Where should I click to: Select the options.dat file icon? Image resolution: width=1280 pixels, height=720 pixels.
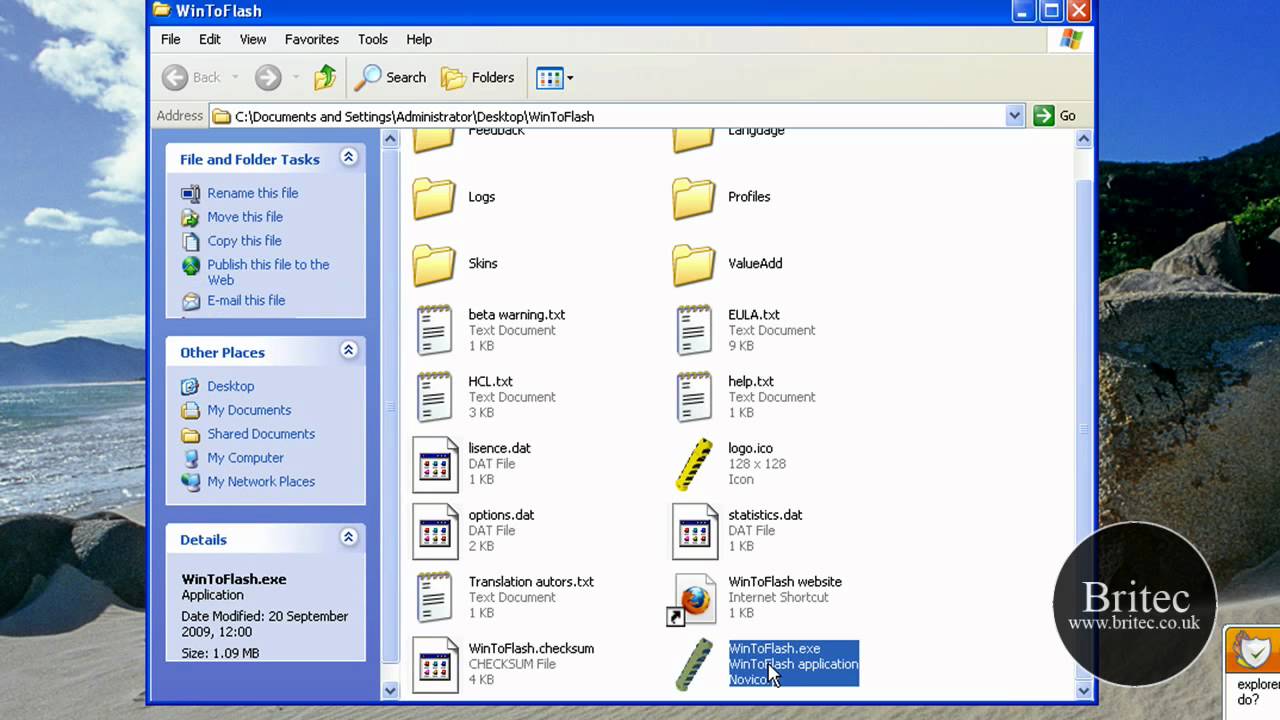pos(434,531)
